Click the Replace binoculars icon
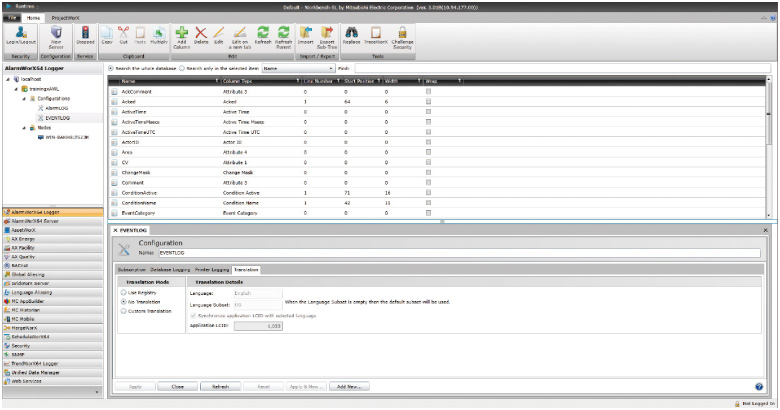Screen dimensions: 780x410 (x=351, y=33)
